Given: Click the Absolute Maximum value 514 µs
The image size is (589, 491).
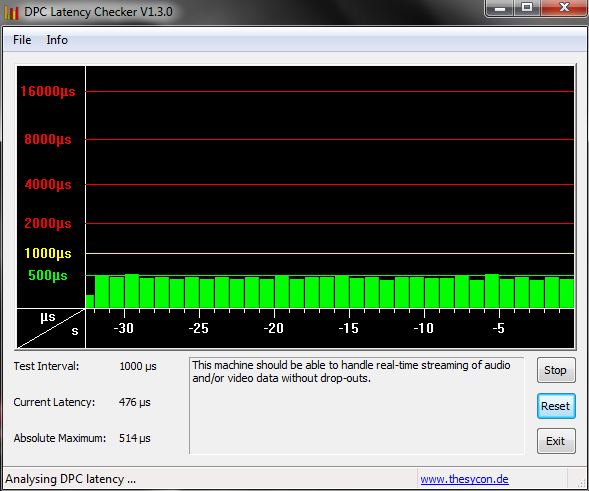Looking at the screenshot, I should 134,438.
